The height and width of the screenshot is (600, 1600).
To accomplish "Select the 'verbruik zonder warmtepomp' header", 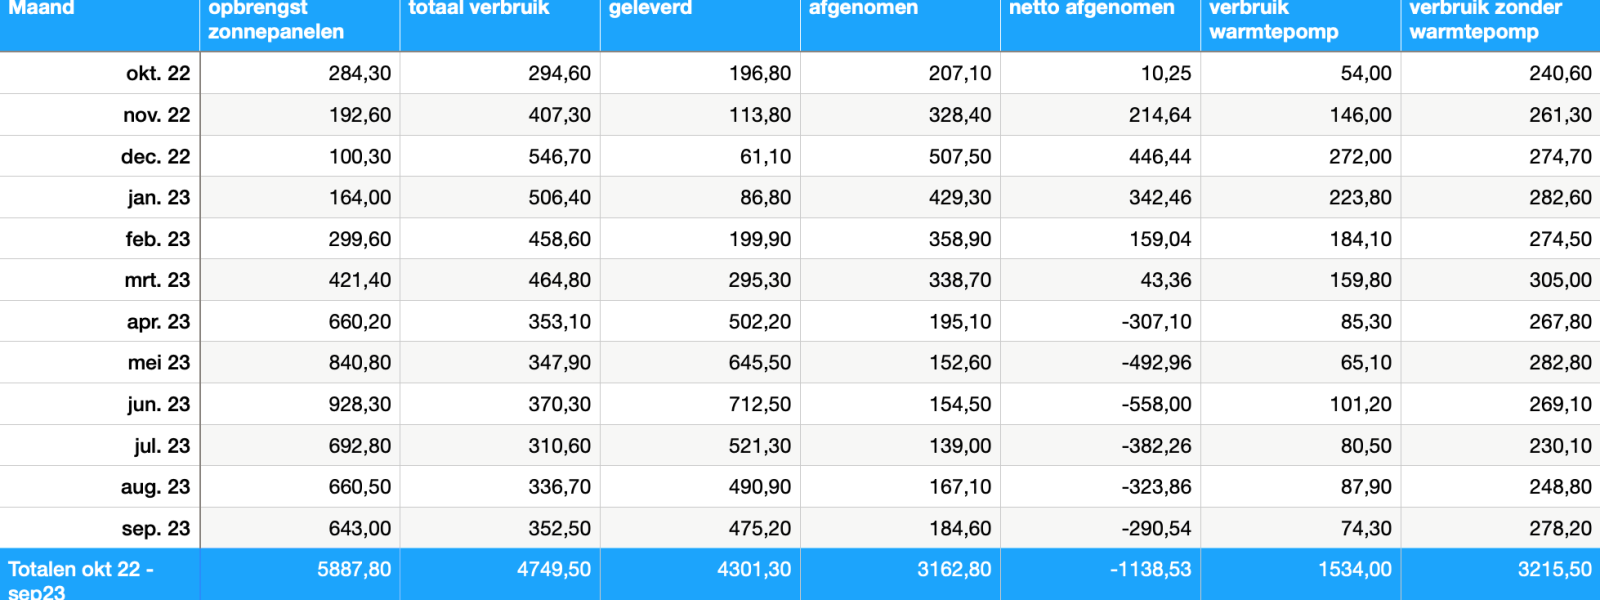I will (1485, 20).
